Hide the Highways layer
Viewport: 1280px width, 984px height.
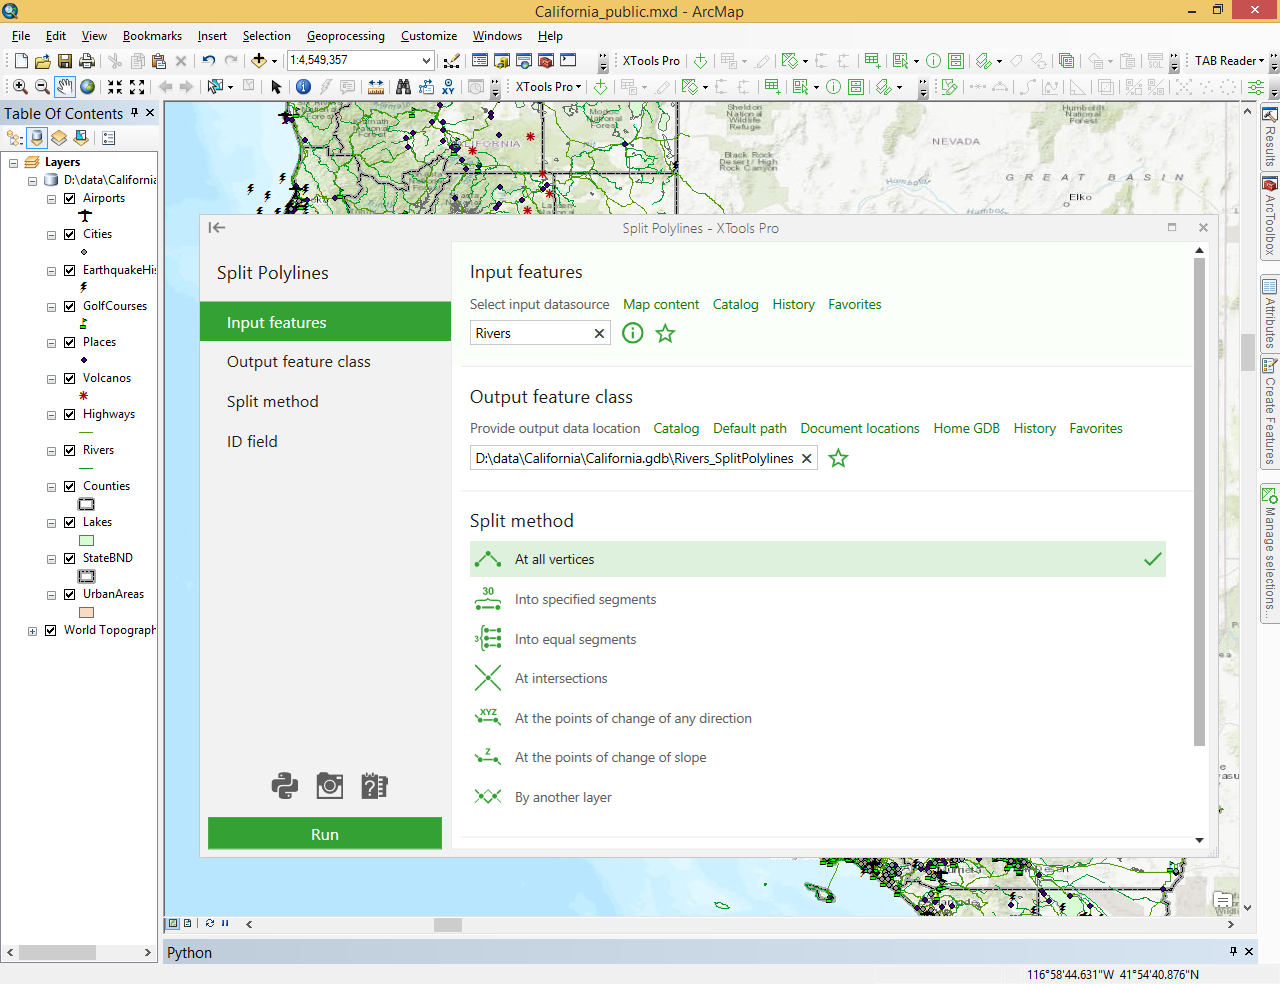pyautogui.click(x=69, y=414)
